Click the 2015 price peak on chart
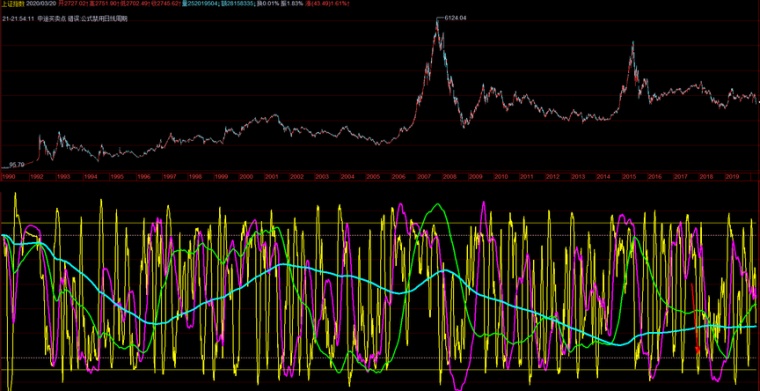This screenshot has width=760, height=391. pyautogui.click(x=633, y=44)
